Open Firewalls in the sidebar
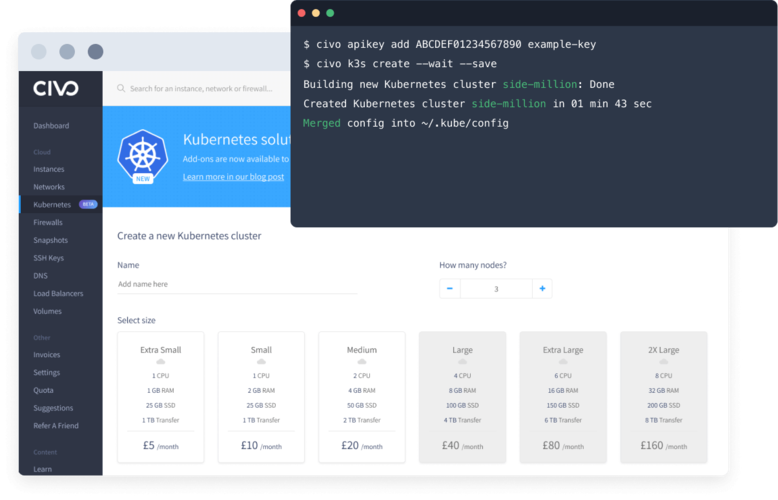 [48, 222]
